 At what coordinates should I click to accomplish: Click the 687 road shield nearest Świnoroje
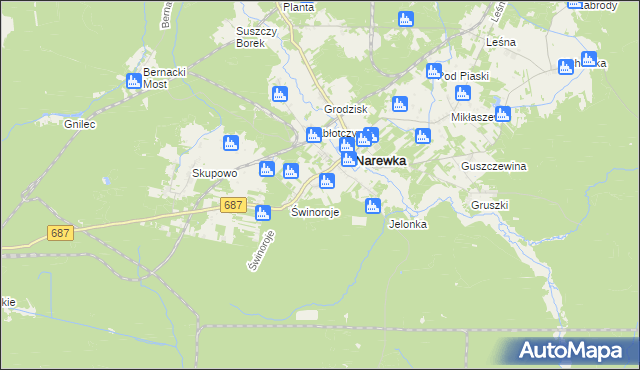(x=233, y=205)
